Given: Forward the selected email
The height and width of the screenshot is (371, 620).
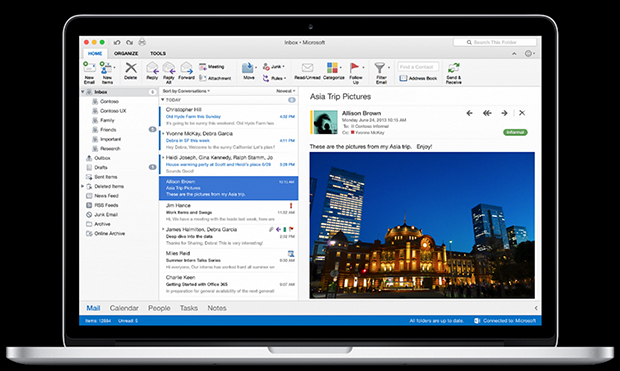Looking at the screenshot, I should tap(186, 71).
